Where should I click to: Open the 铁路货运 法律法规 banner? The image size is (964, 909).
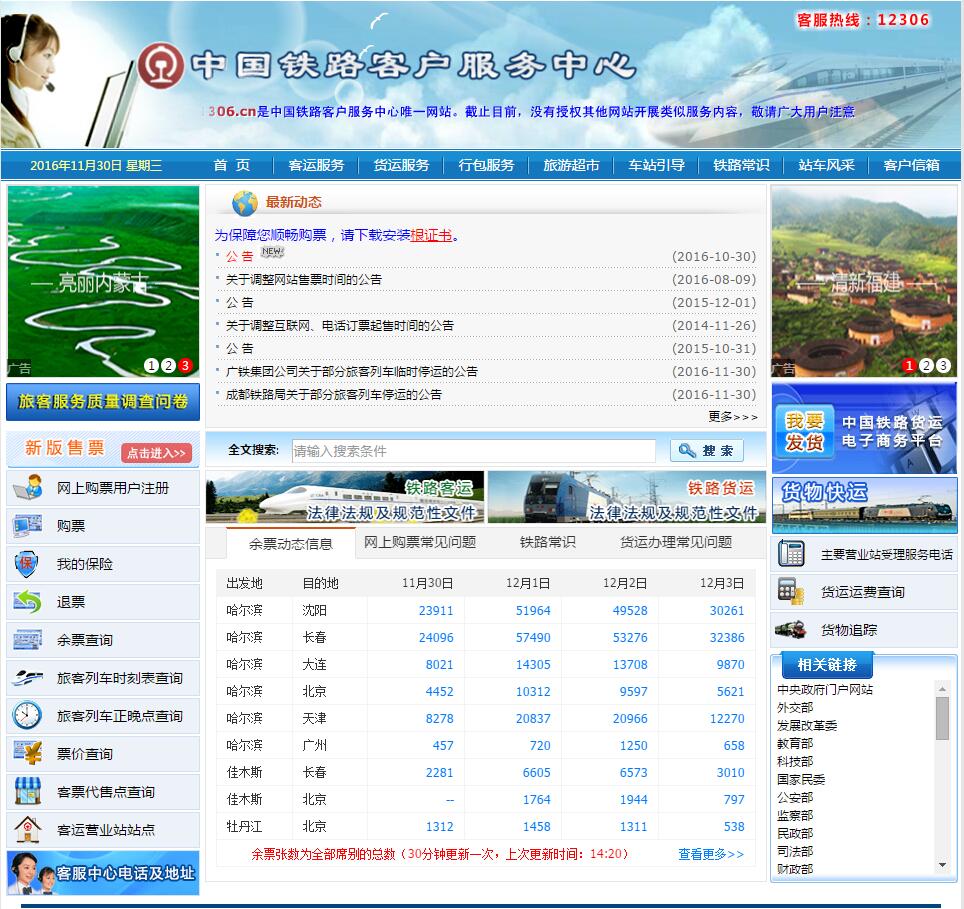[626, 497]
